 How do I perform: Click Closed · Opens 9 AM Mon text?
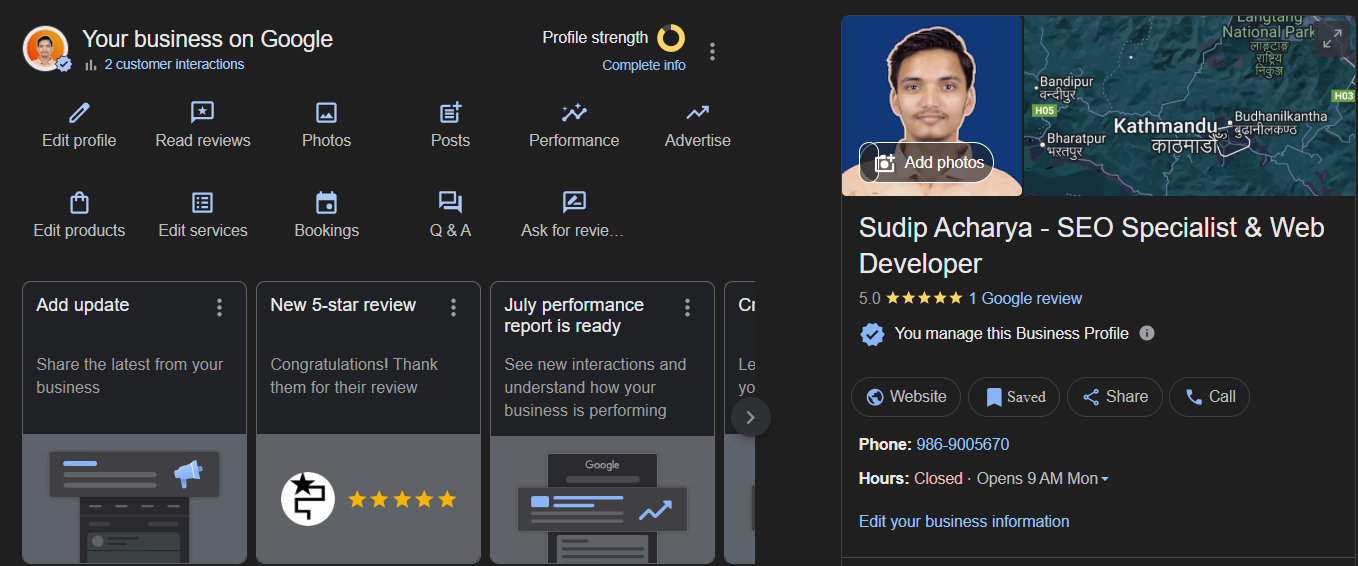coord(1006,479)
